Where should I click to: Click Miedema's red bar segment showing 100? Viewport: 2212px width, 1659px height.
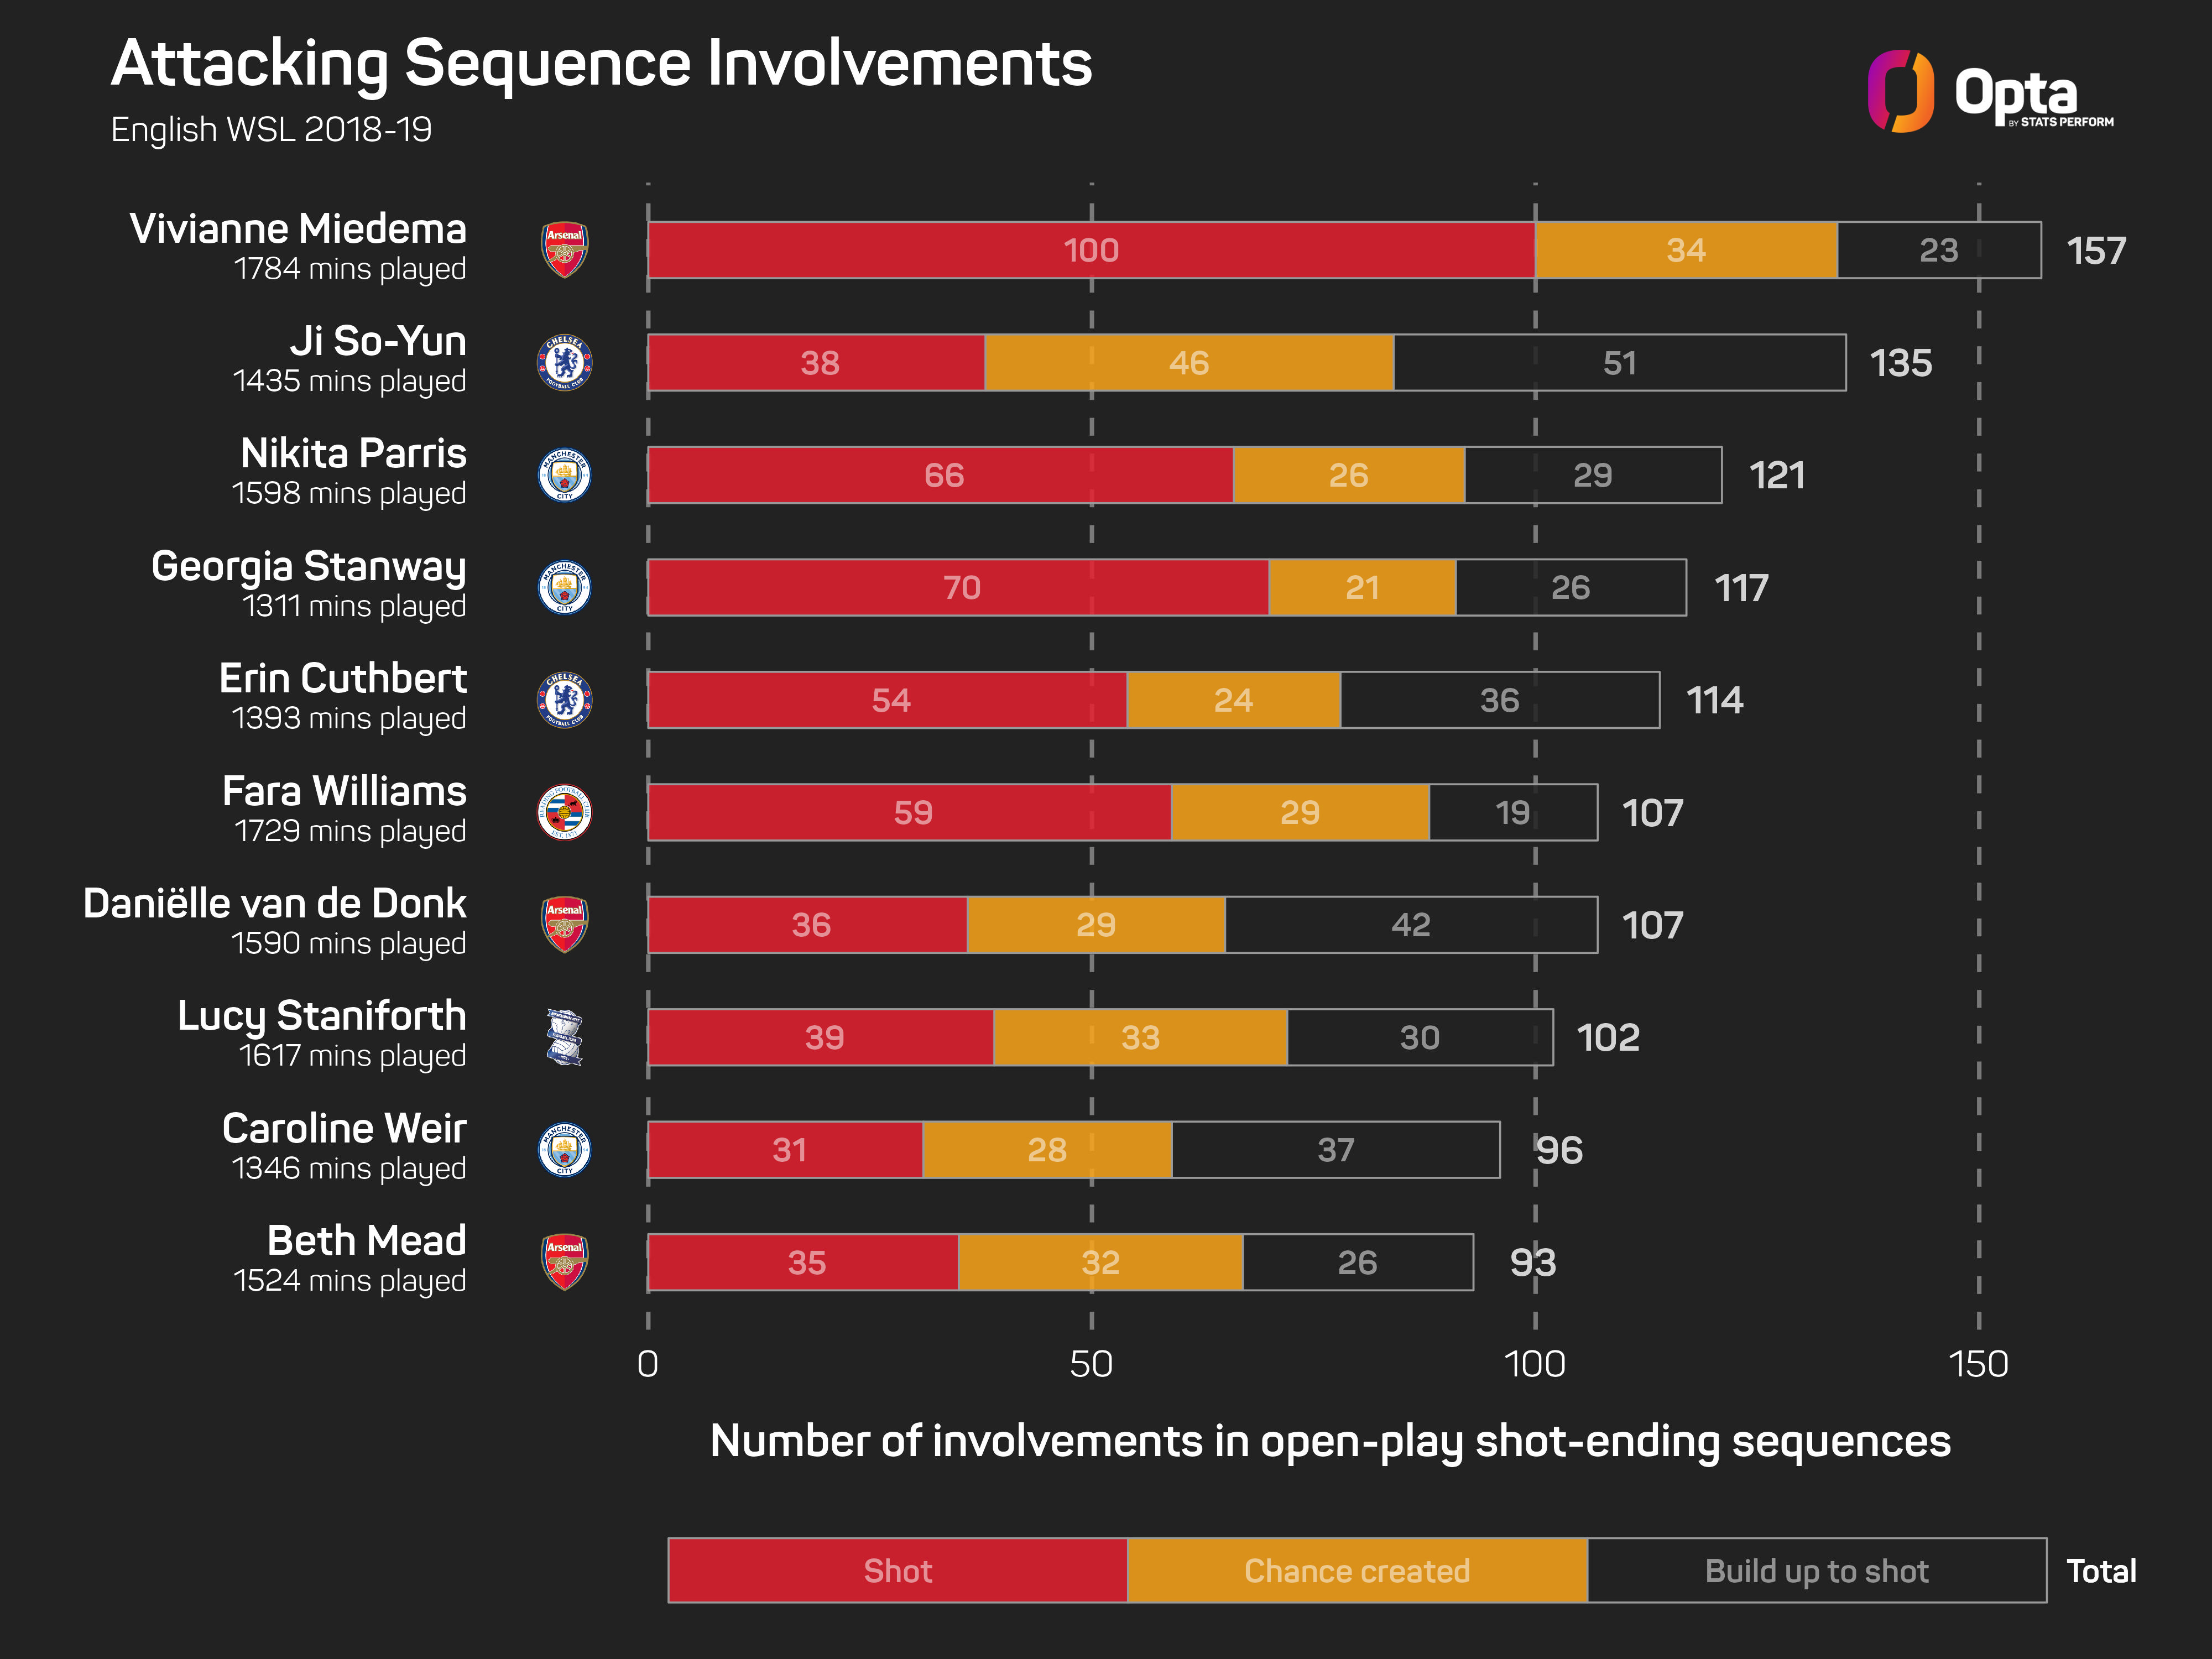[x=1091, y=250]
